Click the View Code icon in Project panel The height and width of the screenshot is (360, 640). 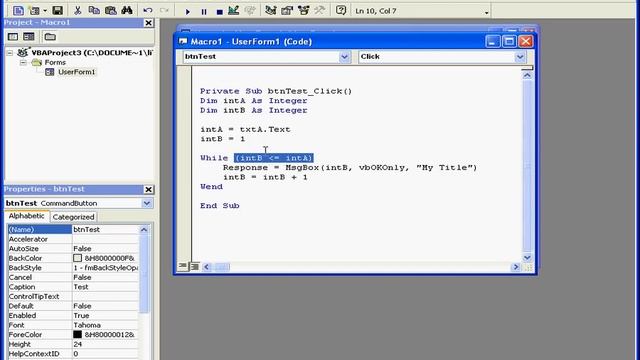(13, 37)
